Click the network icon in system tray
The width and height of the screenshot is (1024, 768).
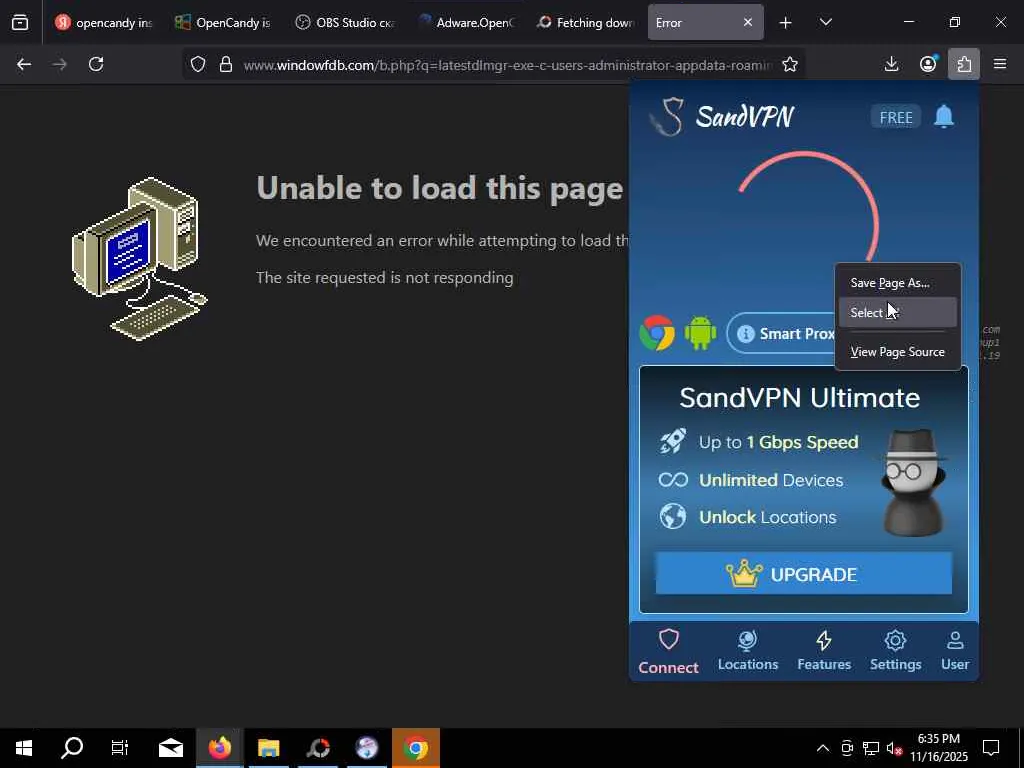871,748
